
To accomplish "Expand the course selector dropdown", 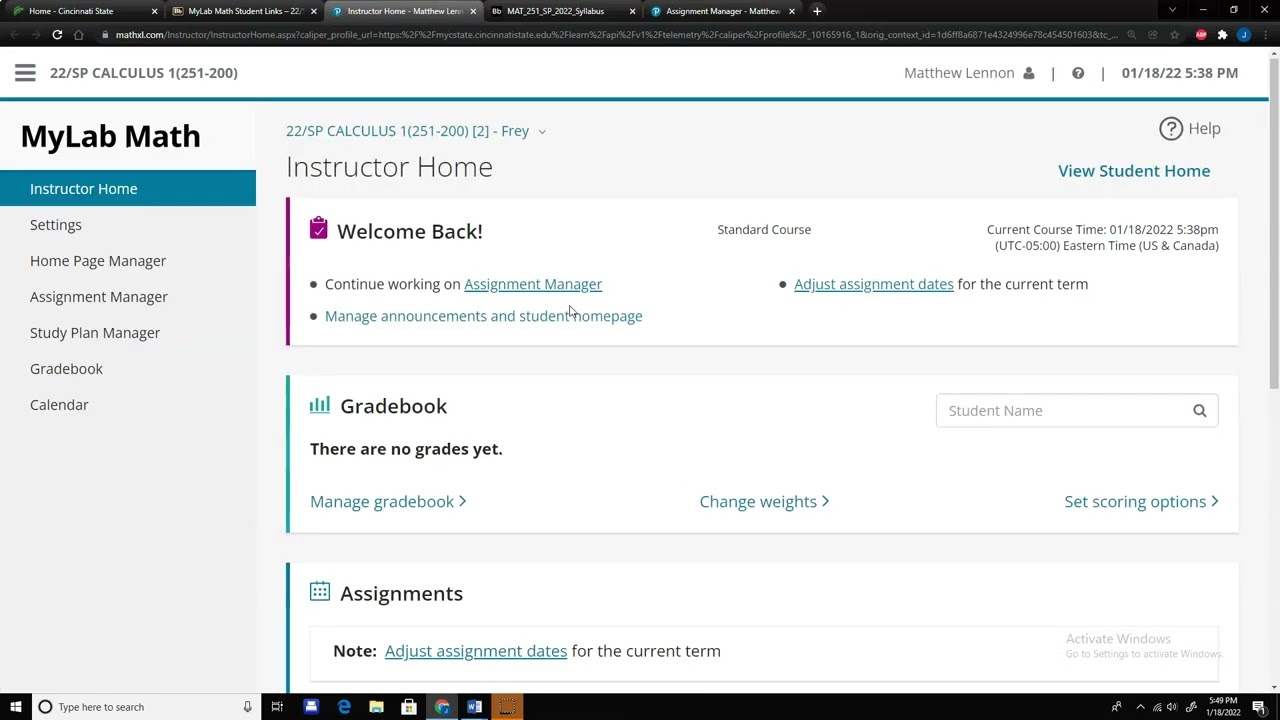I will [x=542, y=132].
